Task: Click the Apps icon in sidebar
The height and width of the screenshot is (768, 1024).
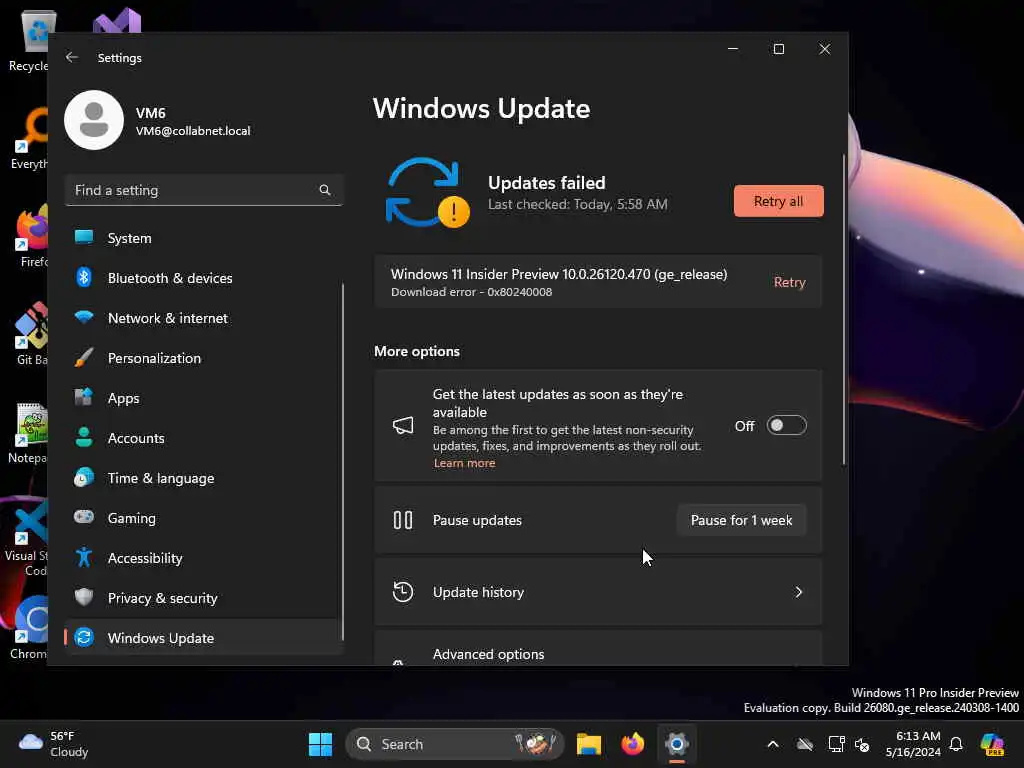Action: click(x=84, y=397)
